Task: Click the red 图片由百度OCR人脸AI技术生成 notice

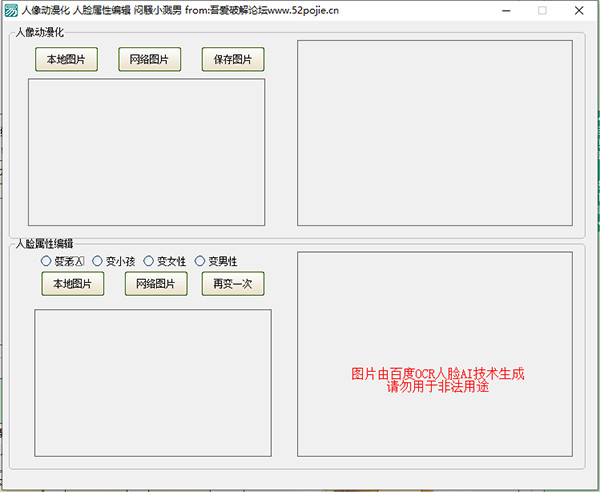Action: click(438, 374)
